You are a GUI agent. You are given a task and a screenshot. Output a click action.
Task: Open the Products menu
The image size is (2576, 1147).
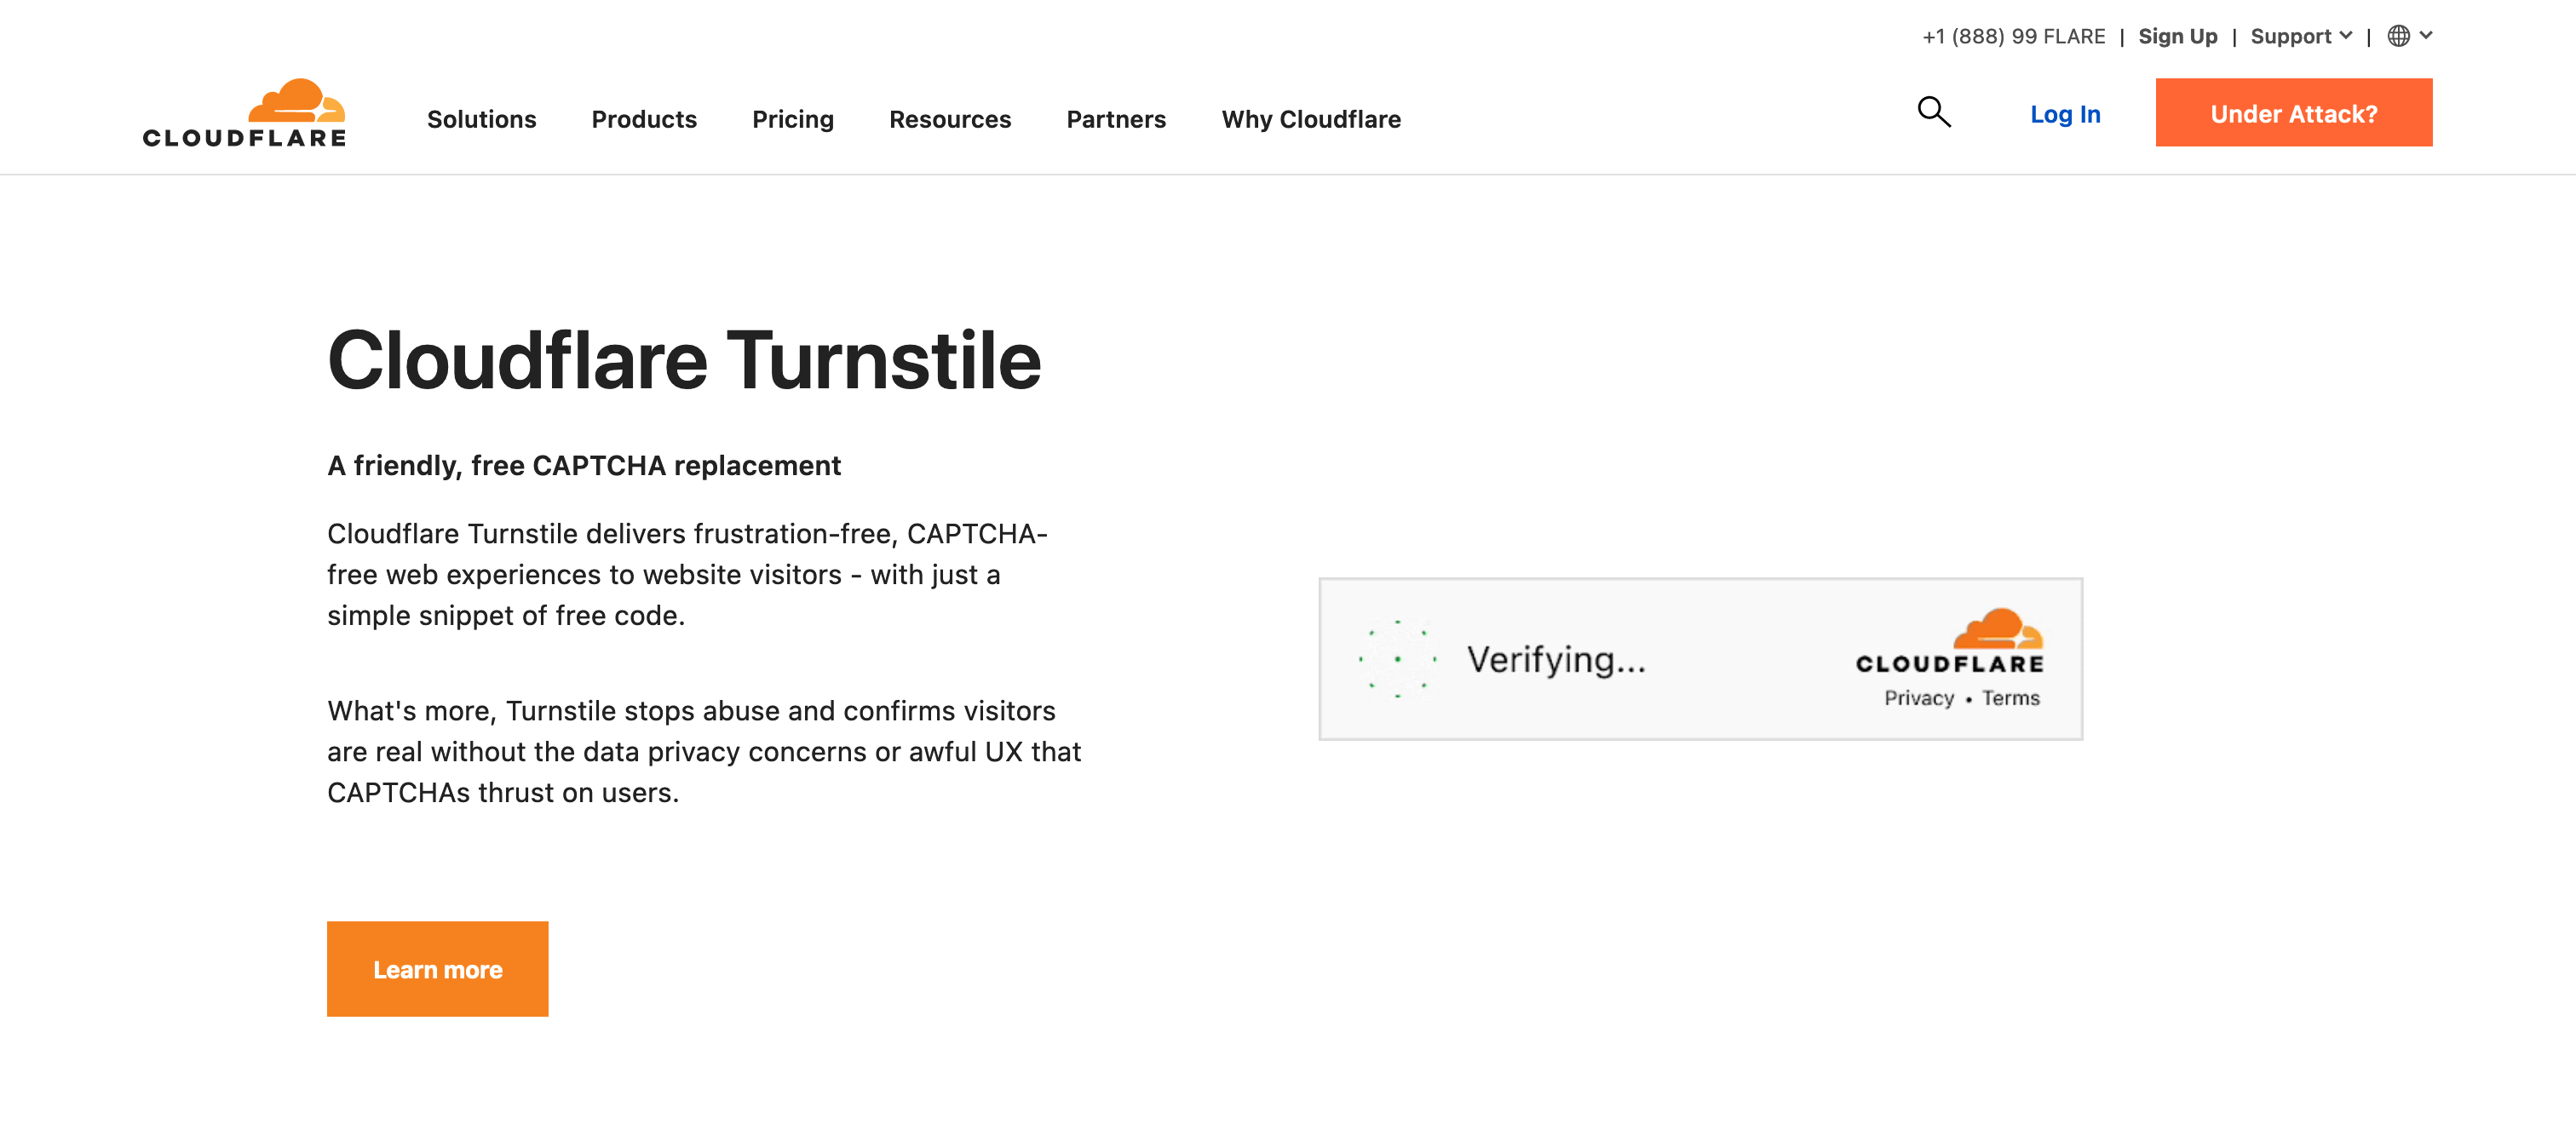tap(643, 119)
